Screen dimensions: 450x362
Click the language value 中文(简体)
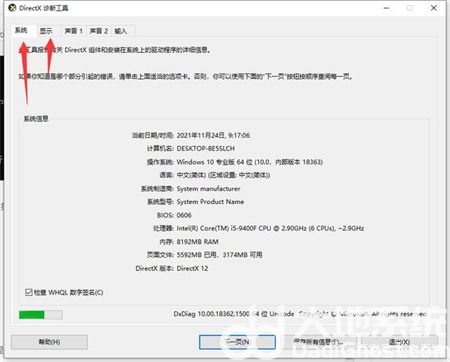(x=223, y=175)
